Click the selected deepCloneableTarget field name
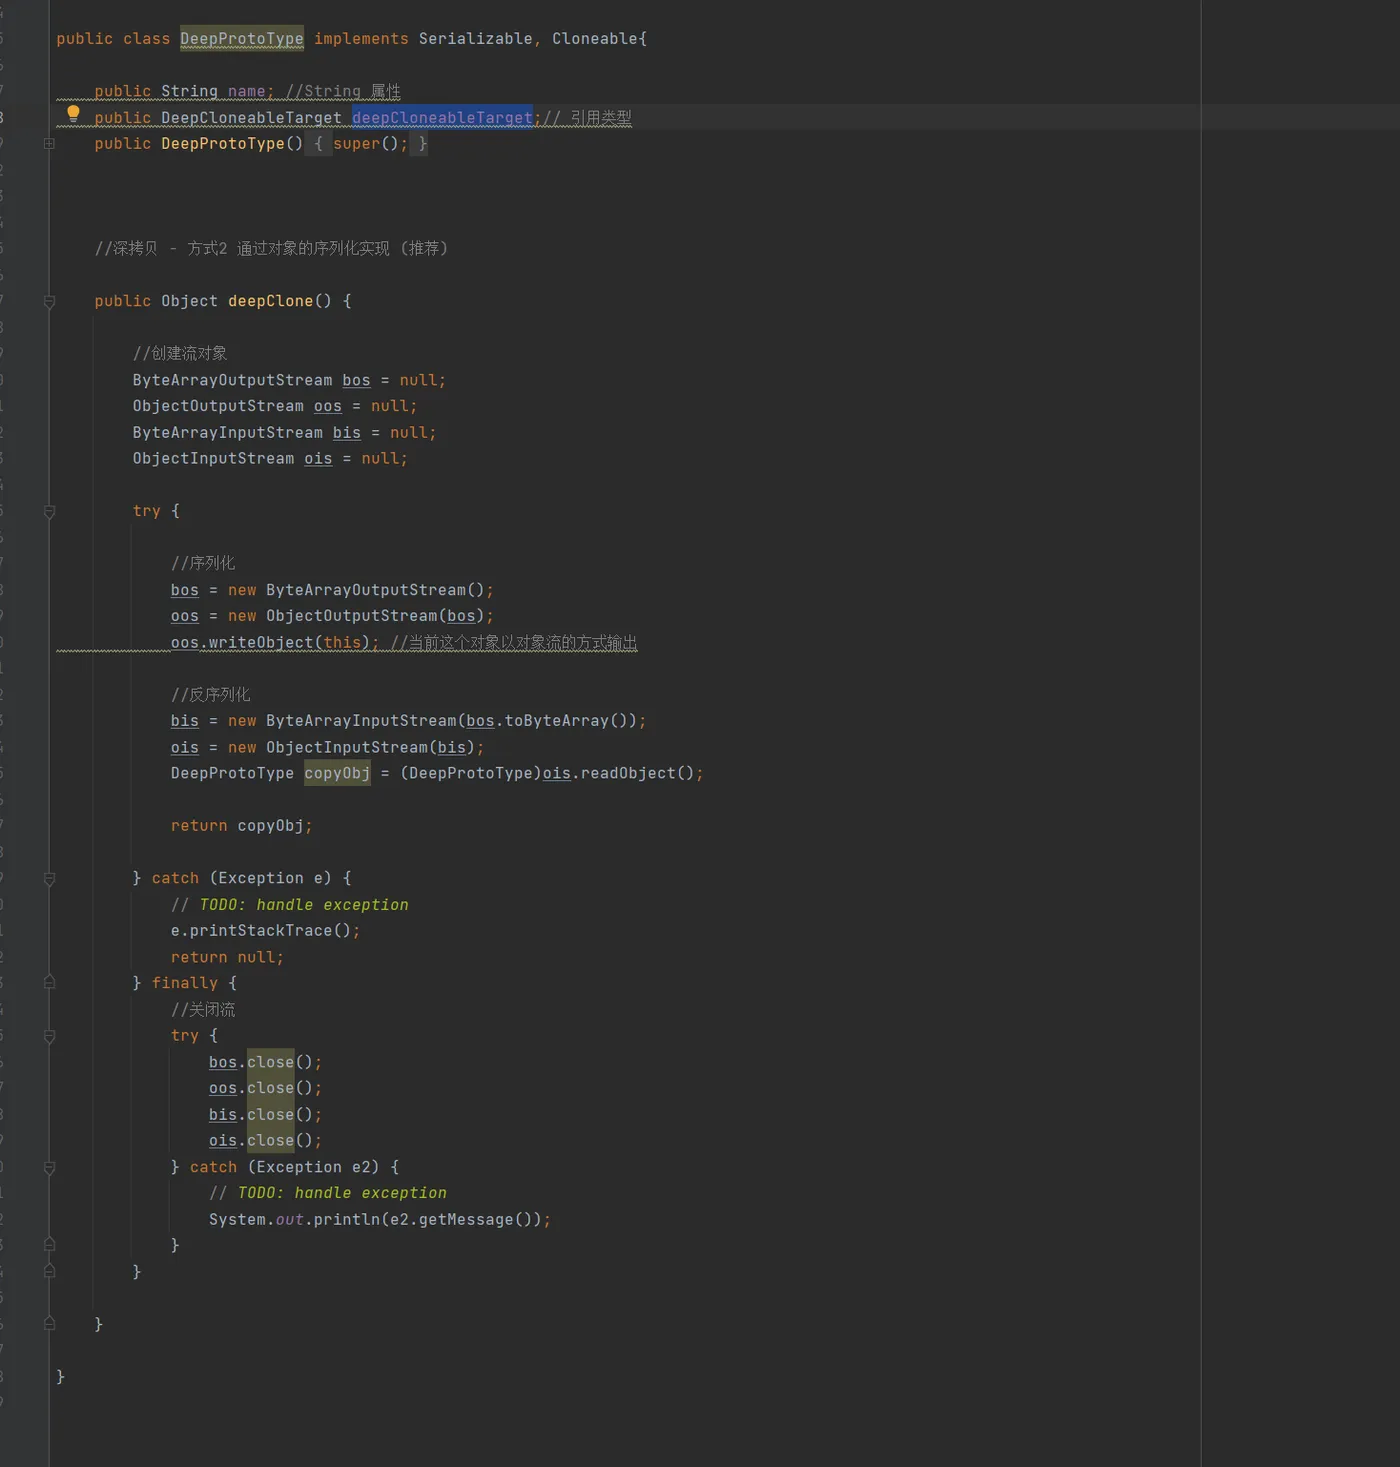The height and width of the screenshot is (1467, 1400). pos(442,118)
